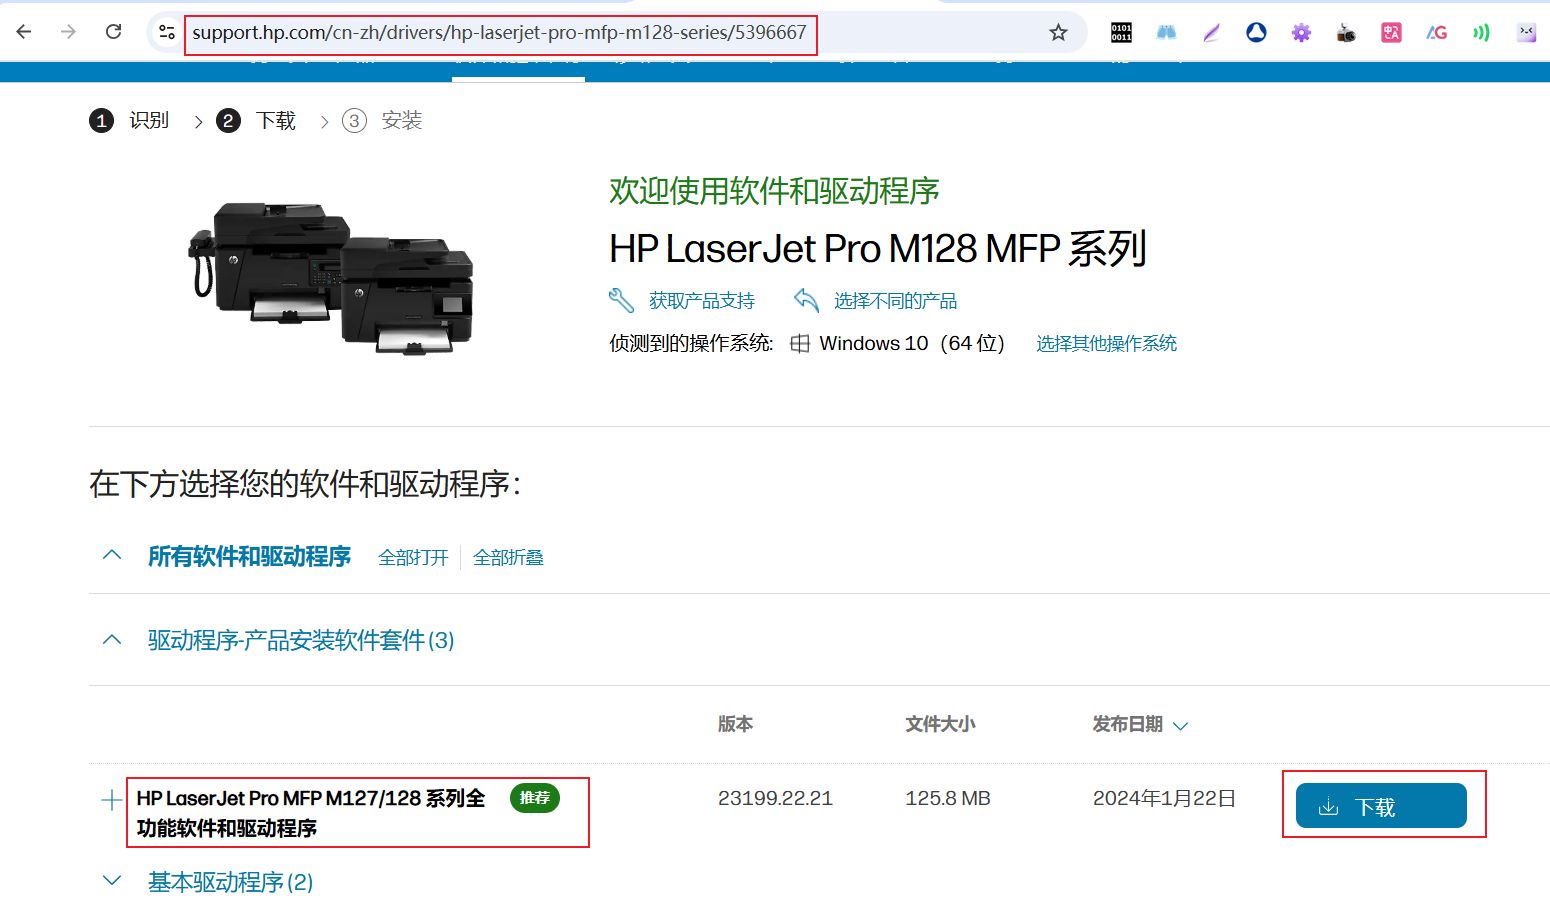Click the purple gear extension icon

1301,33
